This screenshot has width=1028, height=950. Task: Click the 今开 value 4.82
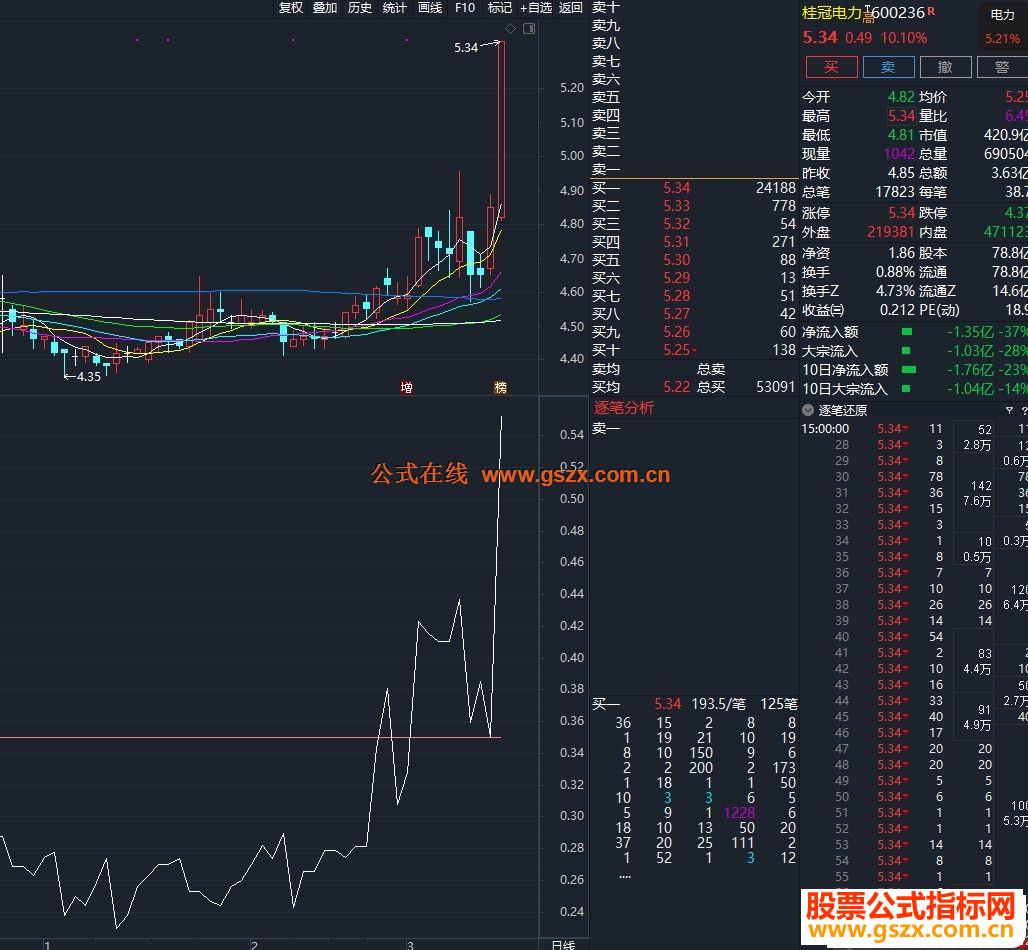coord(901,97)
